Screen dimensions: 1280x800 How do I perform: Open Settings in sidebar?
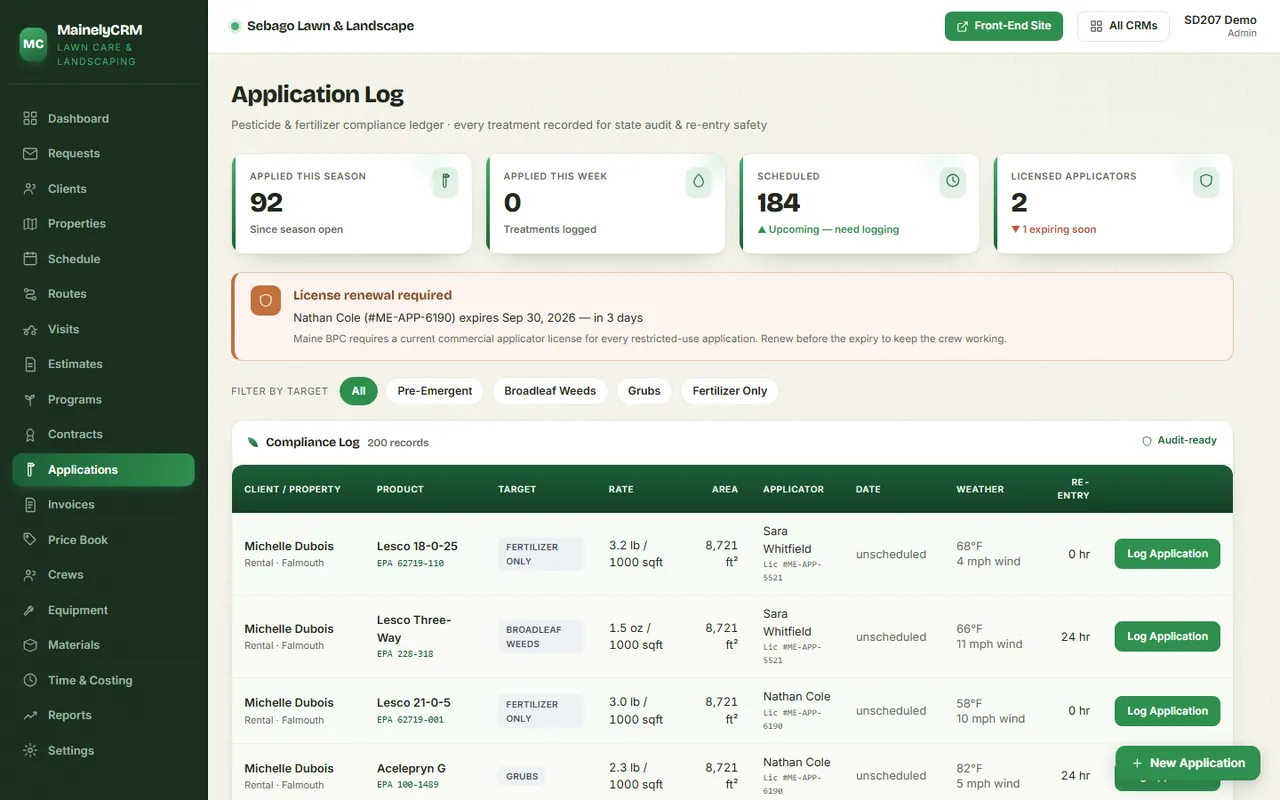[104, 750]
